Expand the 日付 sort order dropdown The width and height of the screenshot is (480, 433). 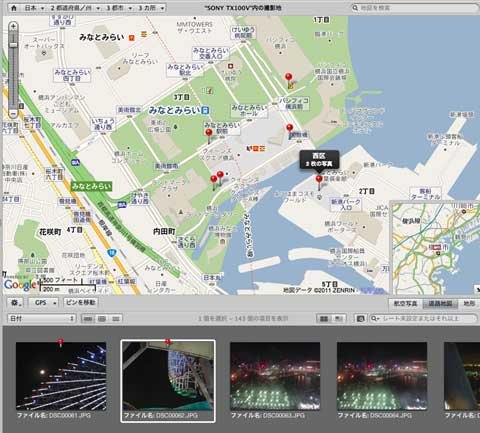click(41, 319)
